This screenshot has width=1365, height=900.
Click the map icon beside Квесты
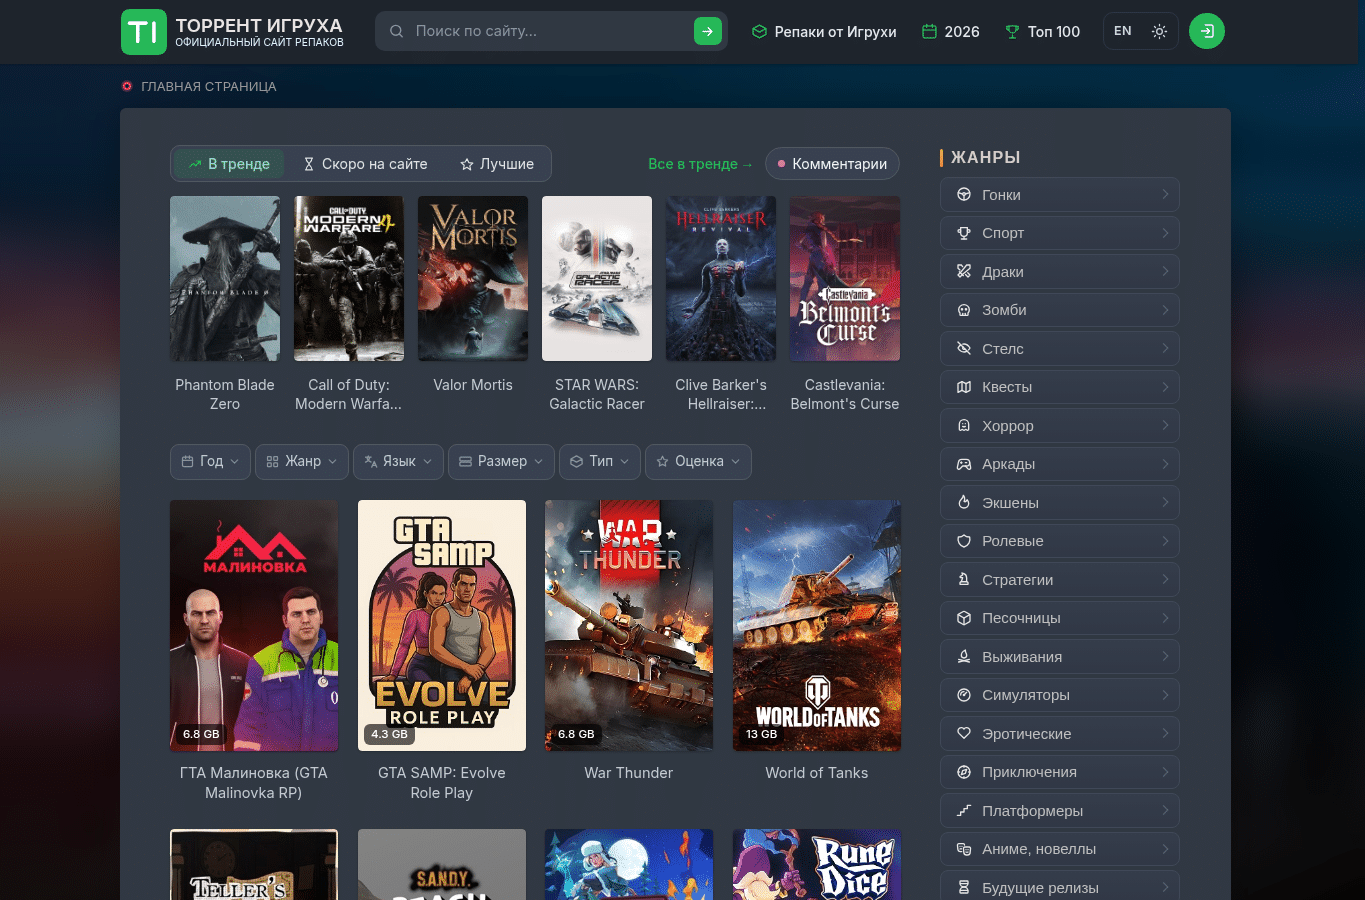(x=964, y=387)
